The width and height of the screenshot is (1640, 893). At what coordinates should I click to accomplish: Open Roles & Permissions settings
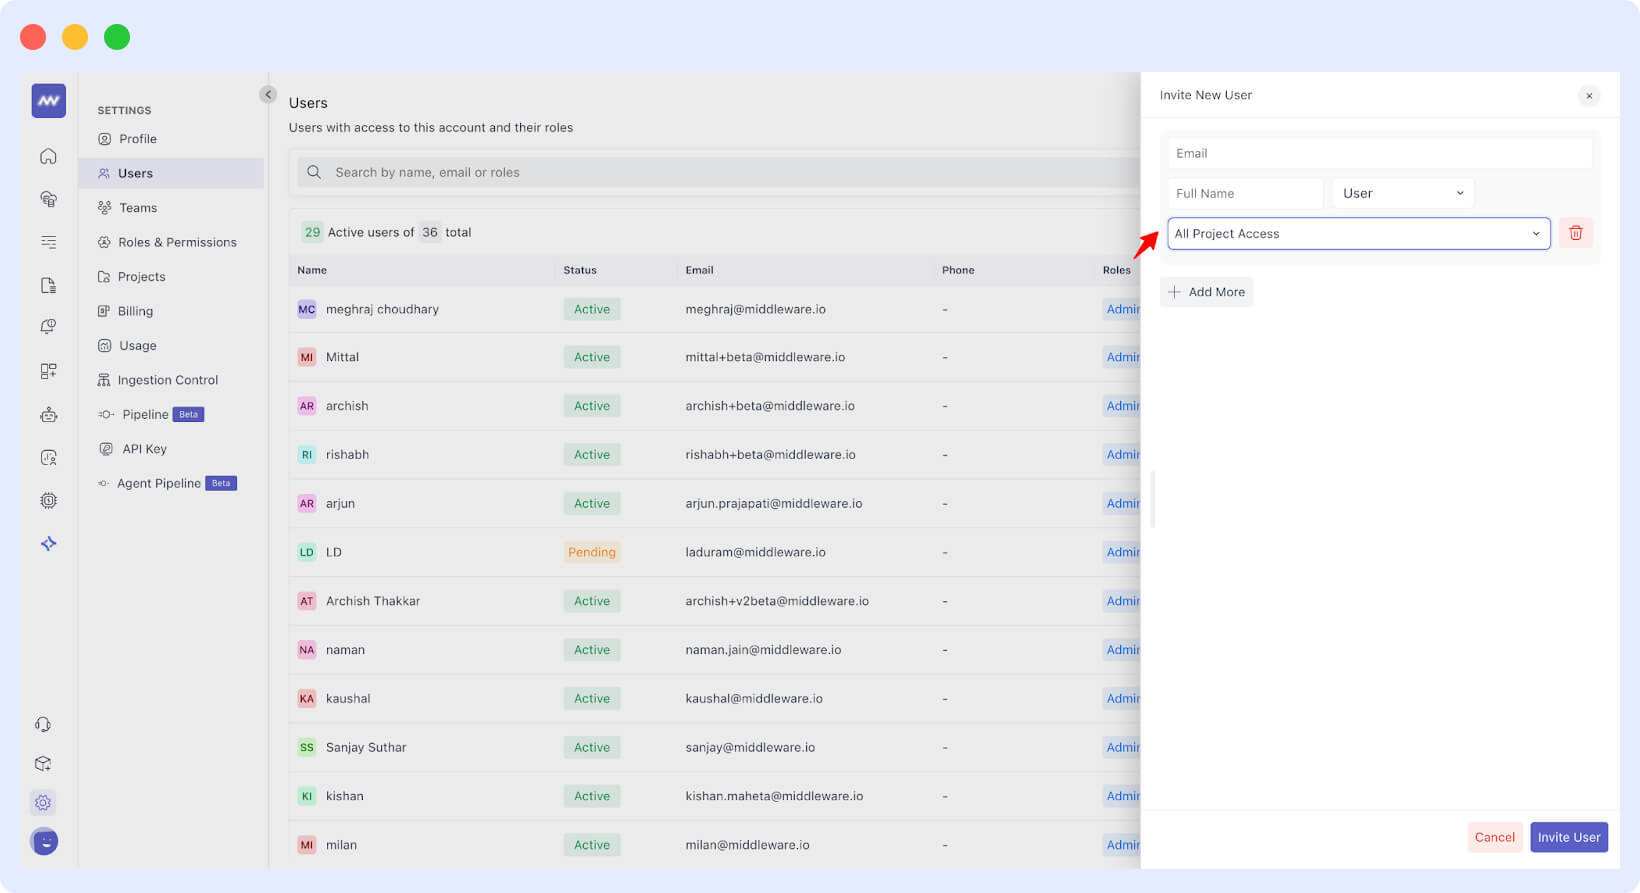coord(177,242)
